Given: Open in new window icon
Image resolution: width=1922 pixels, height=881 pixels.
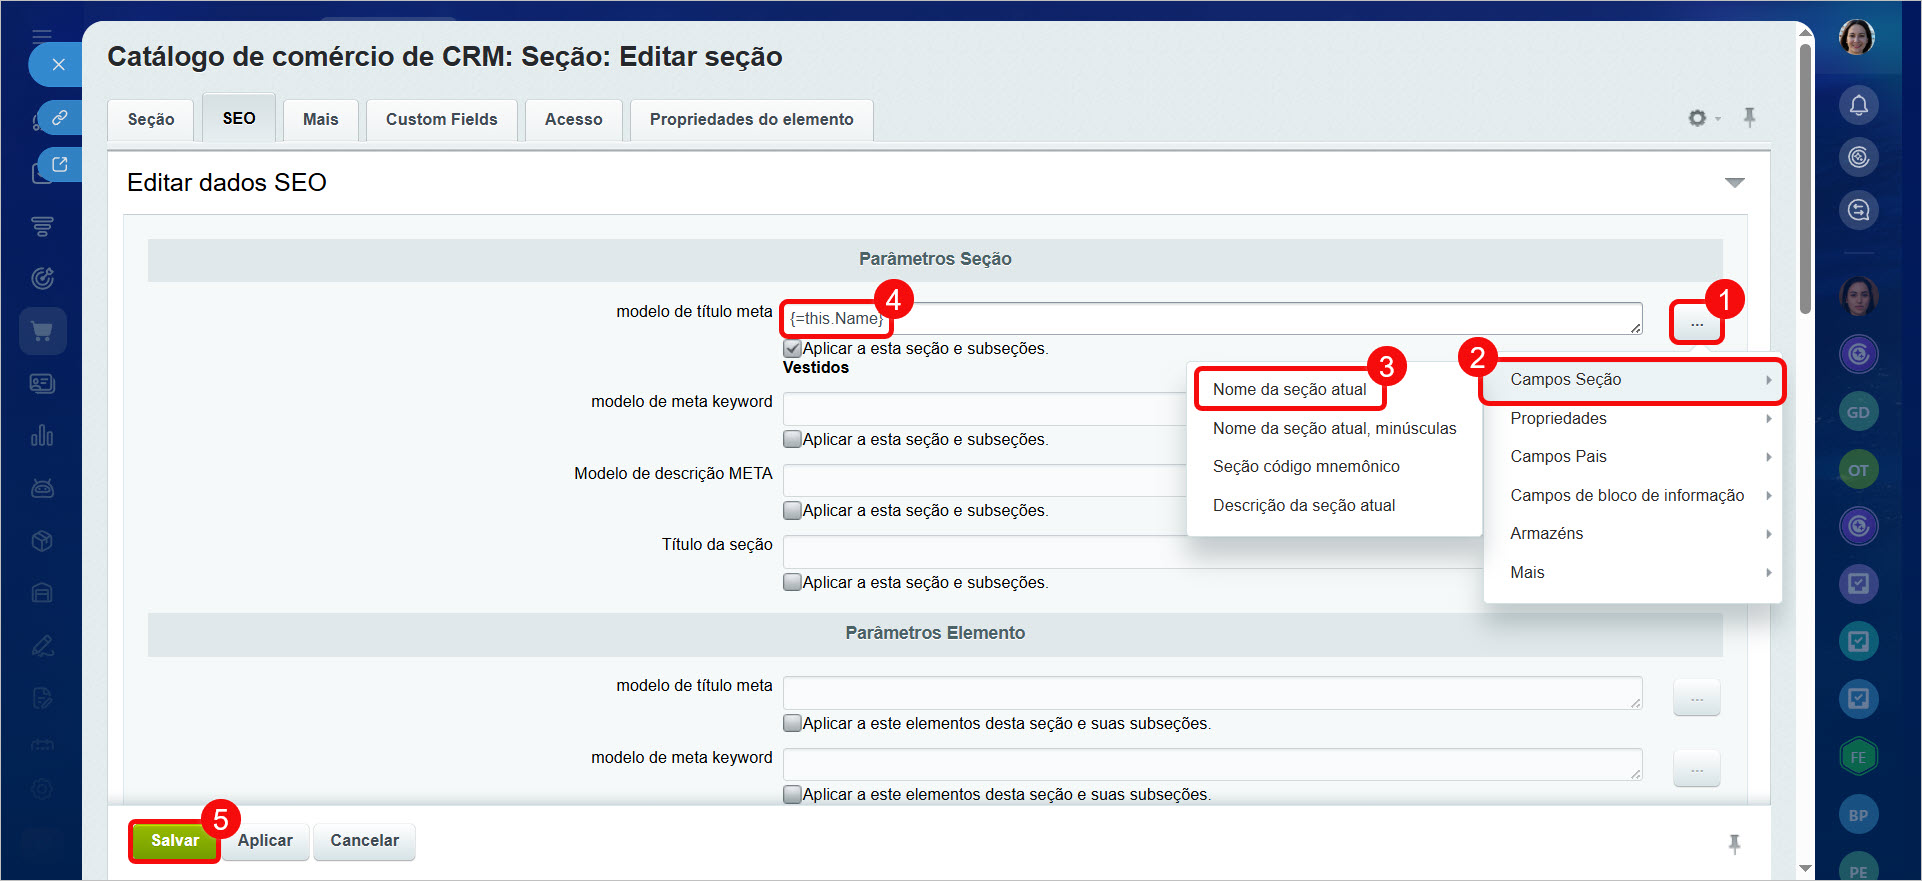Looking at the screenshot, I should [59, 164].
